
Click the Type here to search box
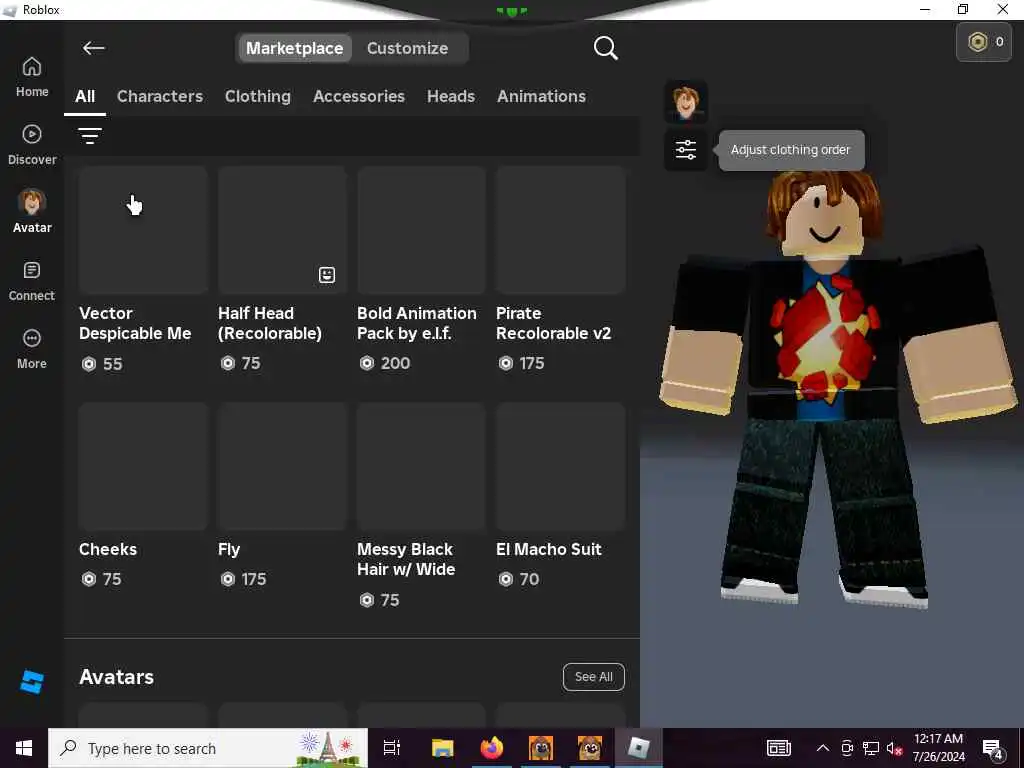coord(208,748)
